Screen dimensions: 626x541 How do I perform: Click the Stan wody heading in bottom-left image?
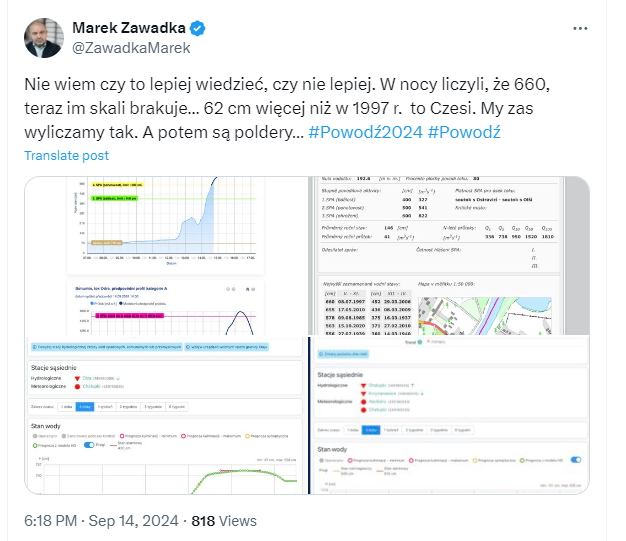[x=47, y=426]
